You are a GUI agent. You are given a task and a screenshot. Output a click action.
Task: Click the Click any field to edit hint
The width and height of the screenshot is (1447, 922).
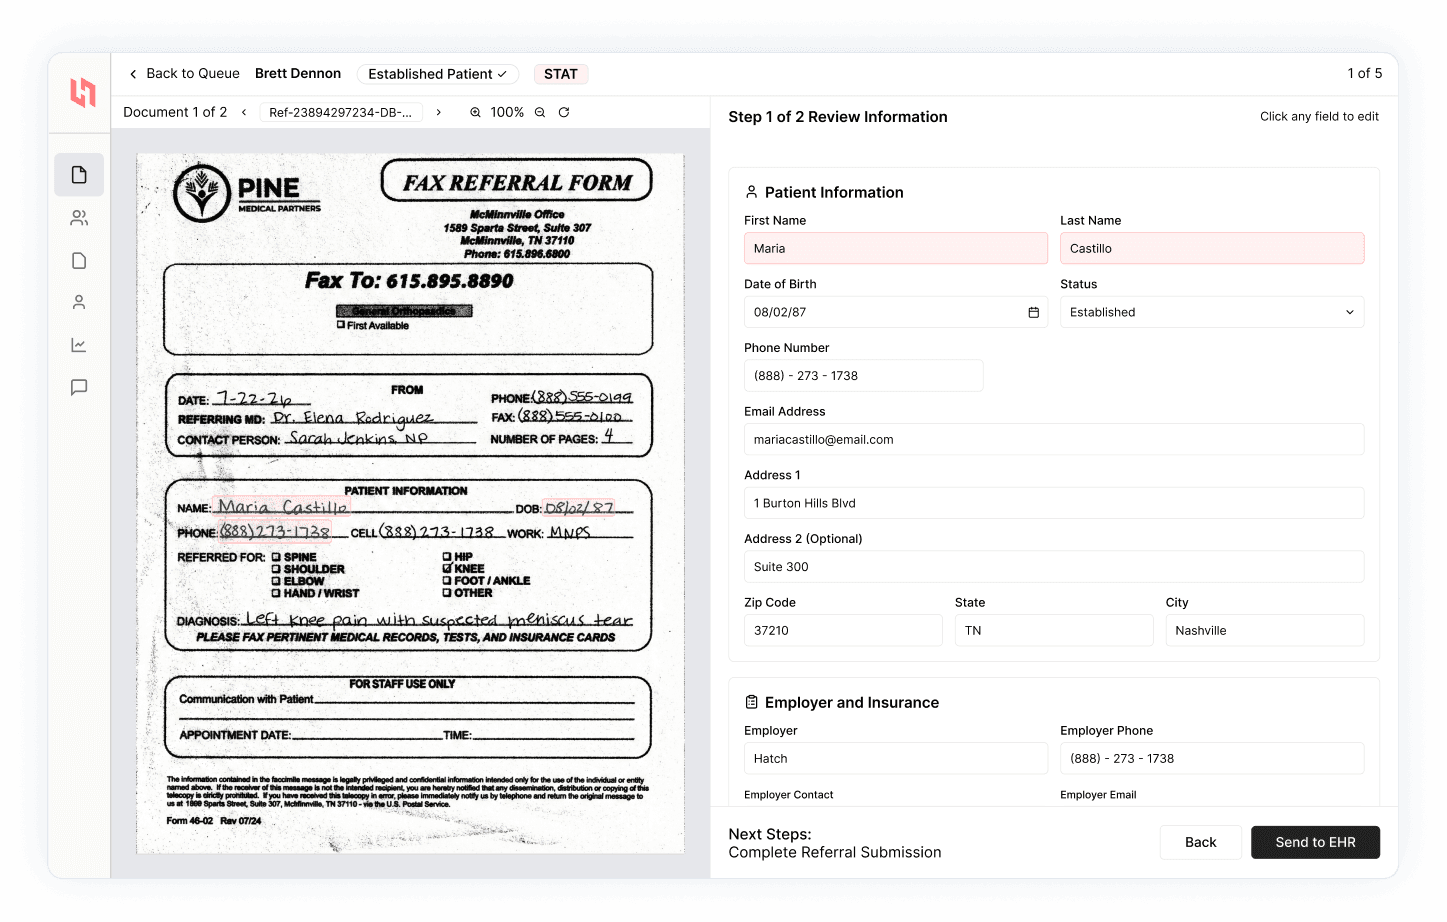tap(1319, 117)
